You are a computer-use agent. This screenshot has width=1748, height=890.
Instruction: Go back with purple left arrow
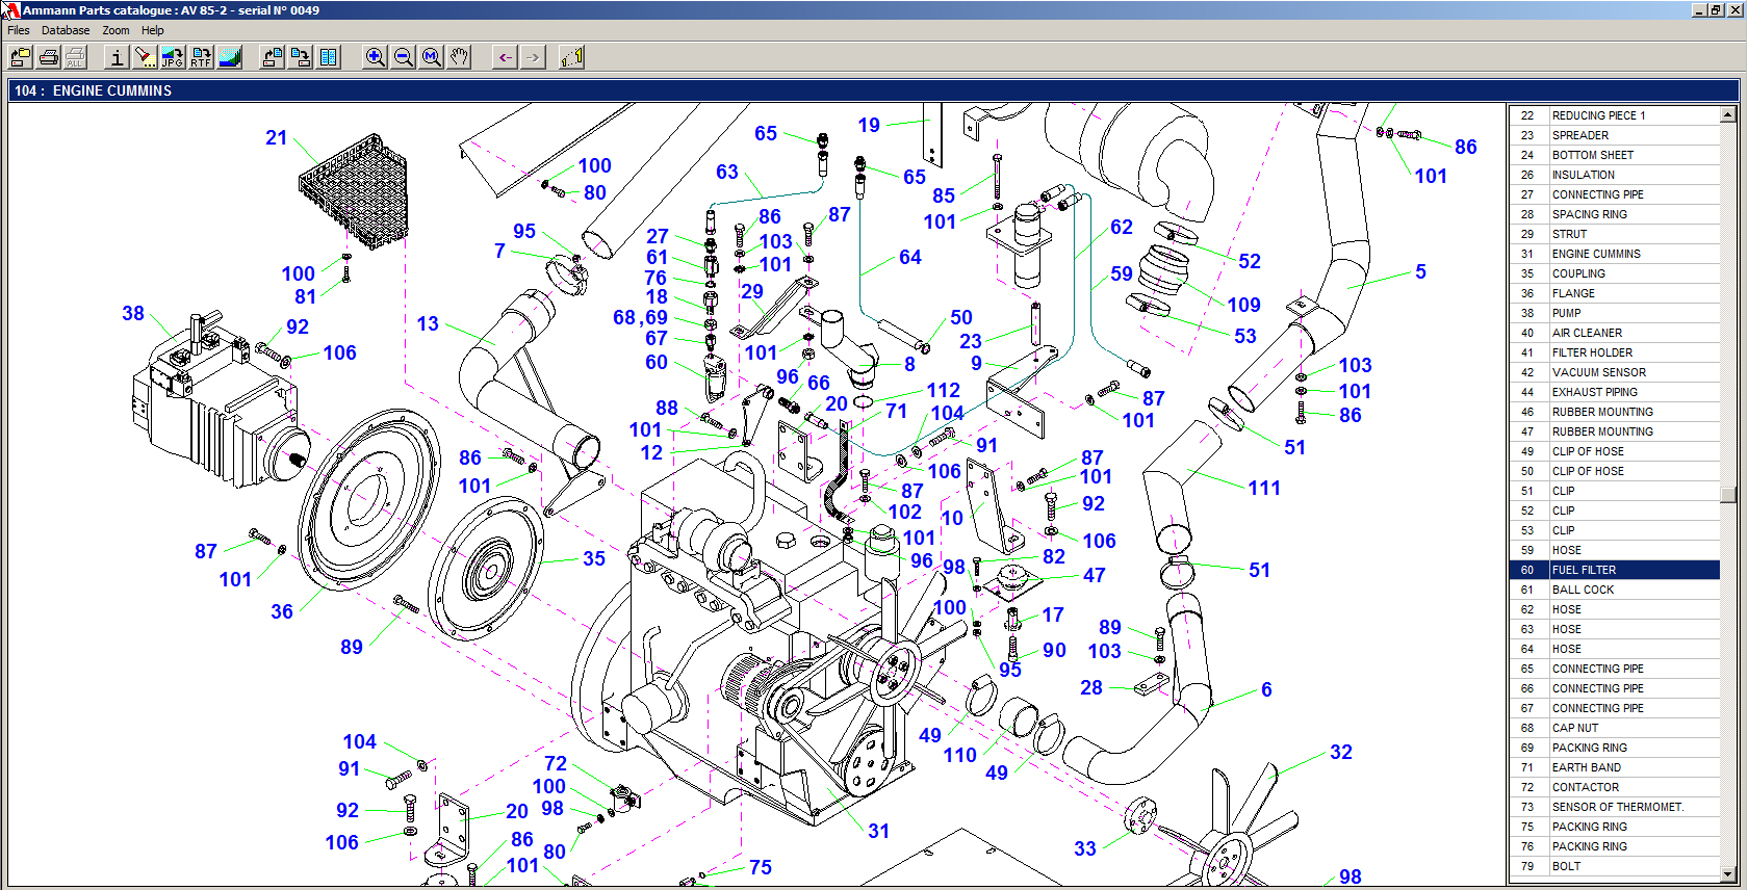505,57
